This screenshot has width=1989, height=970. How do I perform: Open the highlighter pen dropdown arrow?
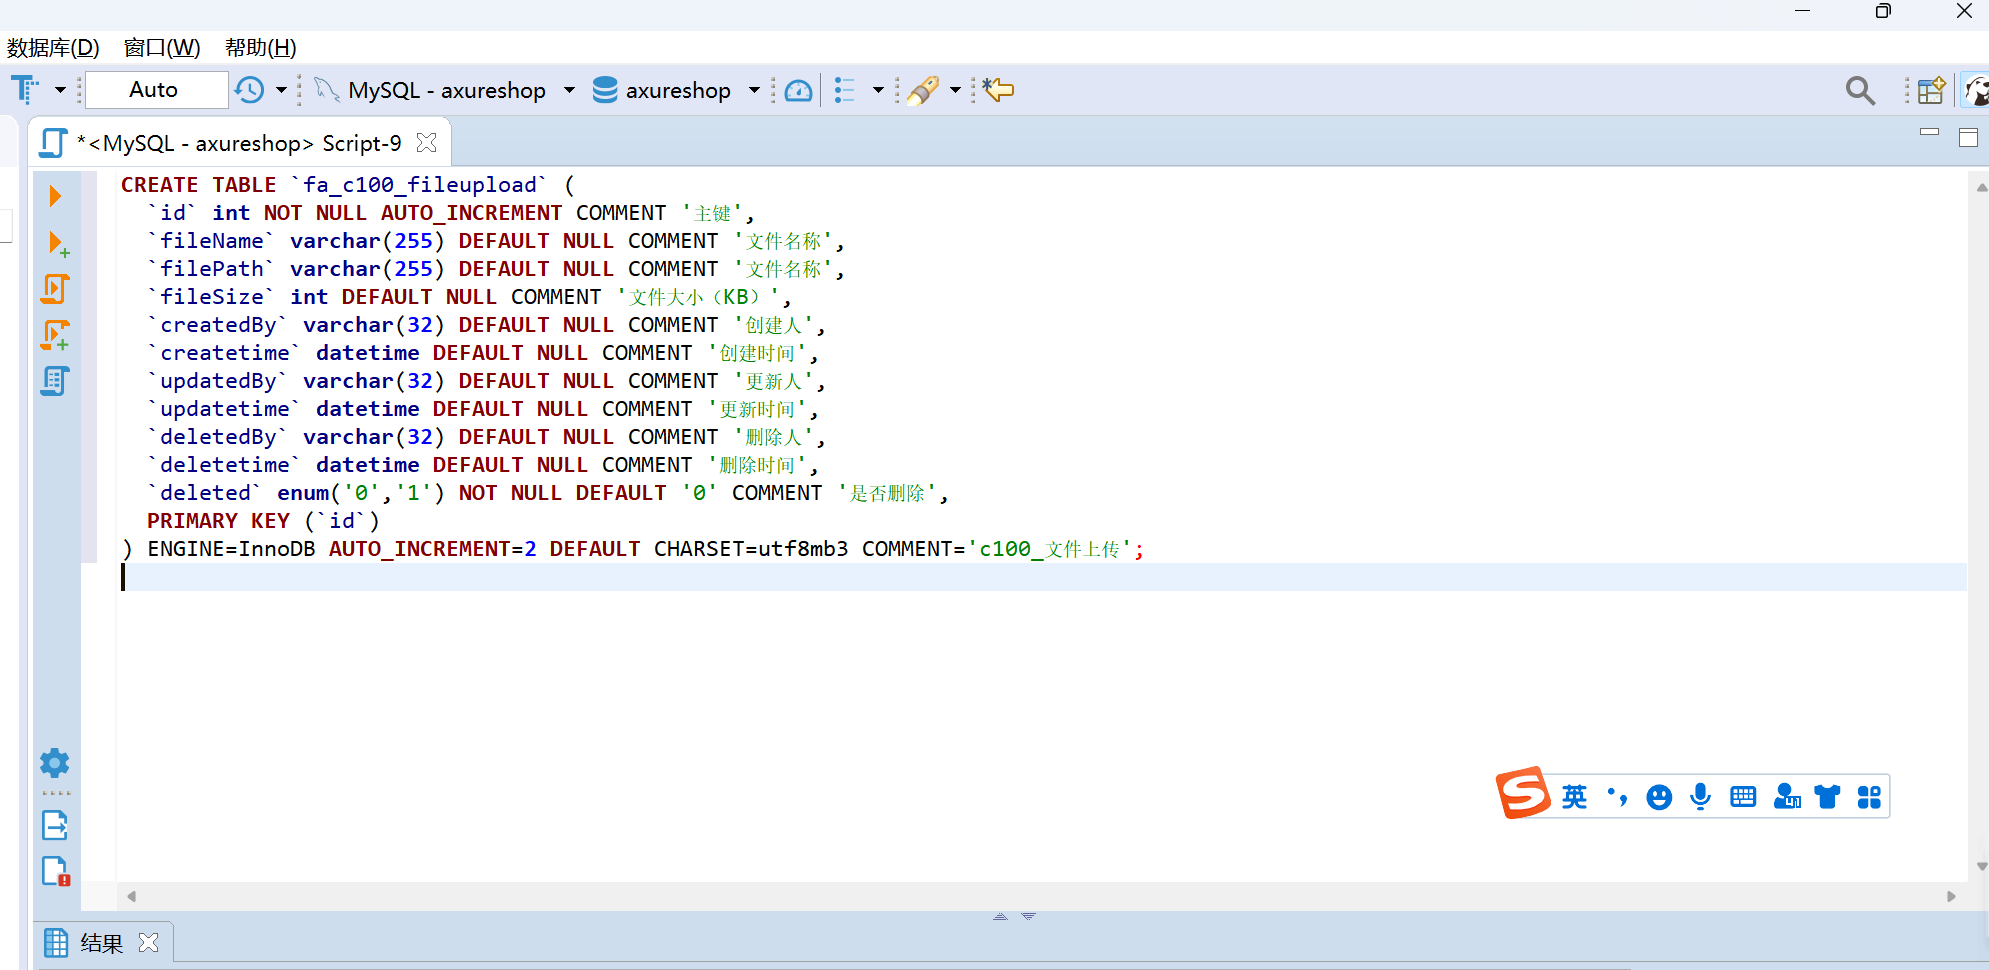pos(955,90)
